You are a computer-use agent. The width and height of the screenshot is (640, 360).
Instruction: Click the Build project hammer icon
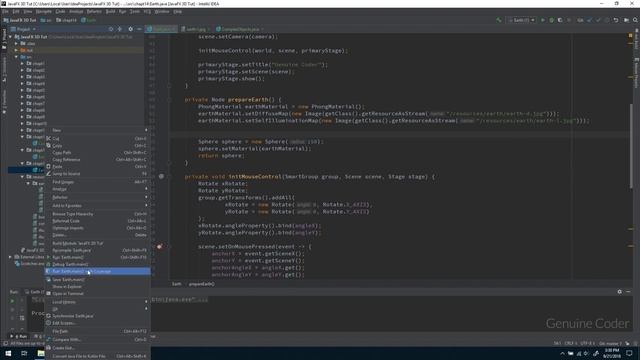(x=499, y=20)
